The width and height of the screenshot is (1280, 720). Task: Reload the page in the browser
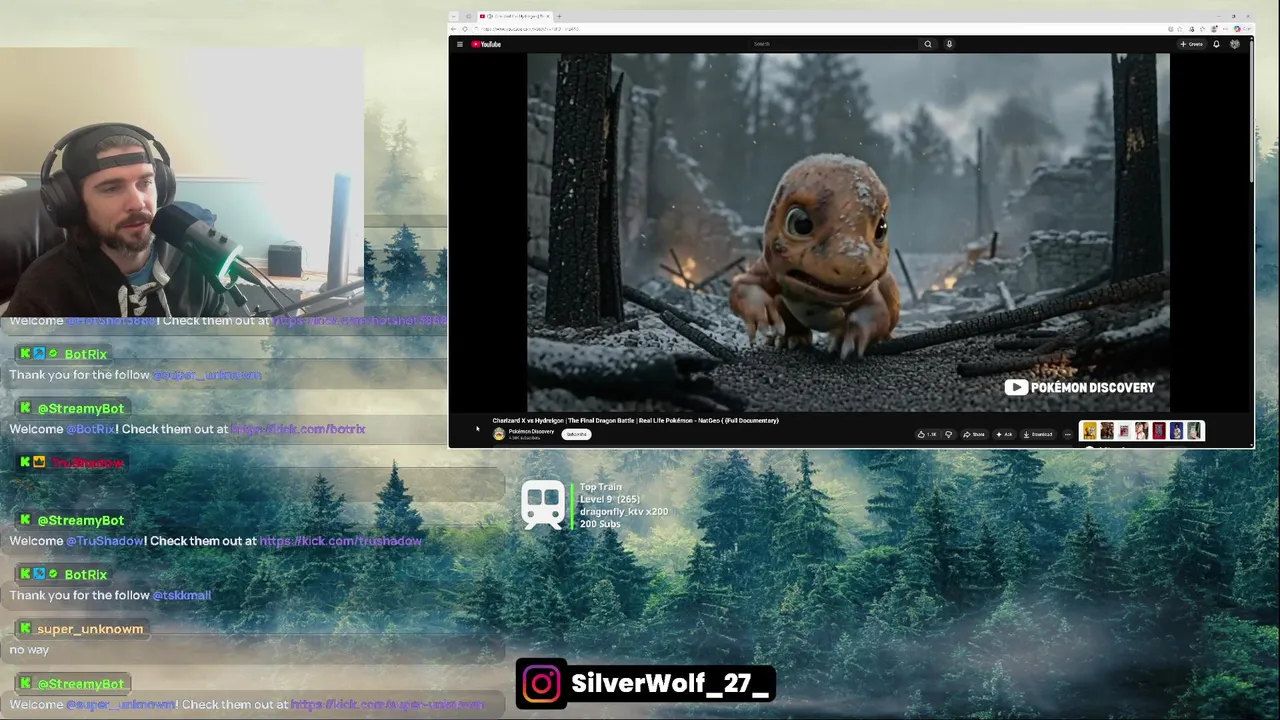pyautogui.click(x=465, y=29)
